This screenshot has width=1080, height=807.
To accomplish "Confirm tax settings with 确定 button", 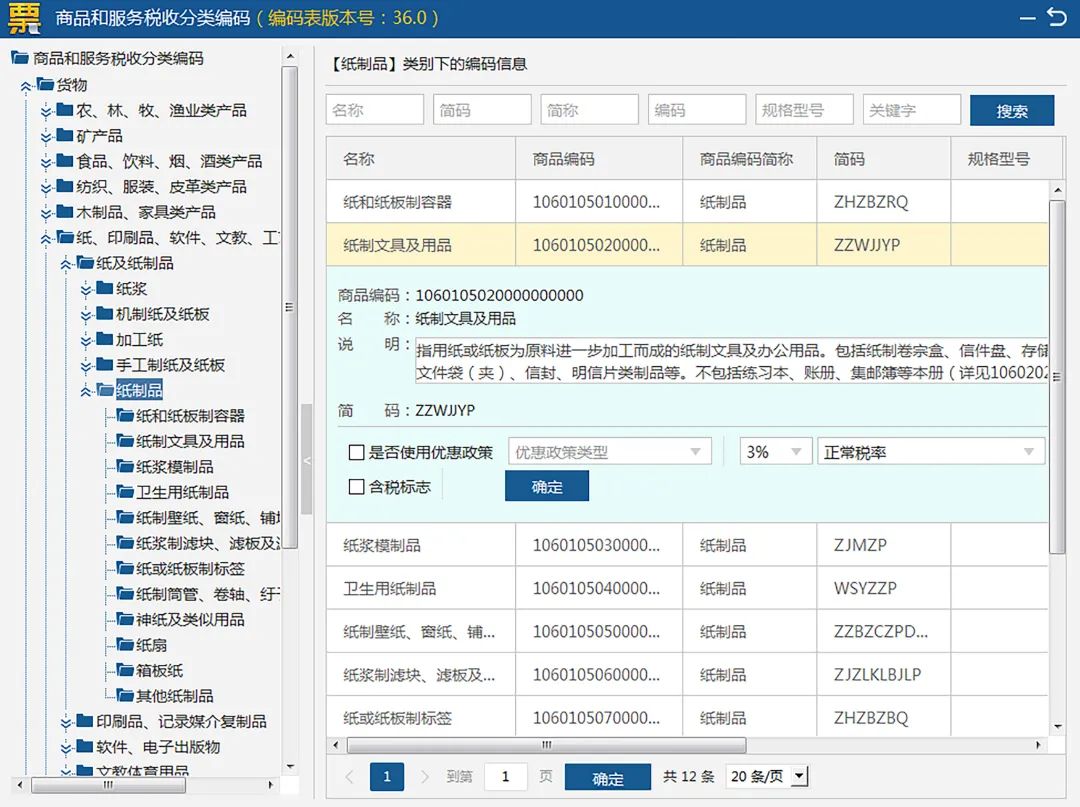I will coord(547,486).
